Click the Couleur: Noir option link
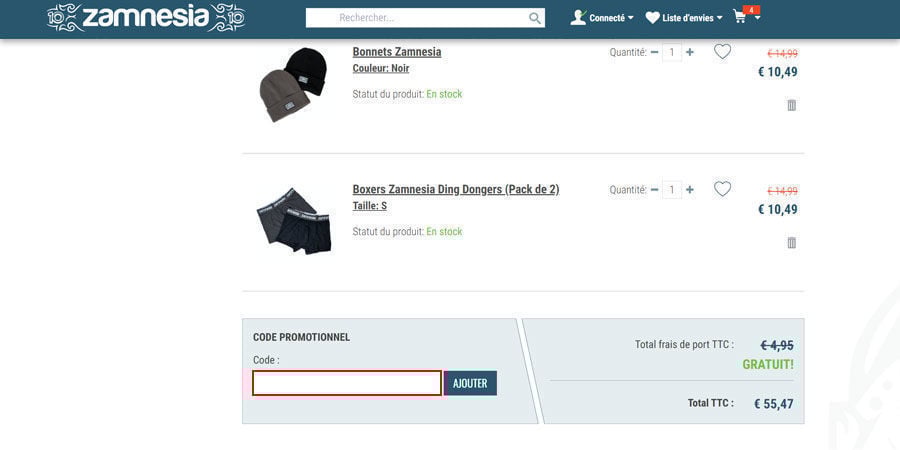The image size is (900, 450). tap(381, 68)
